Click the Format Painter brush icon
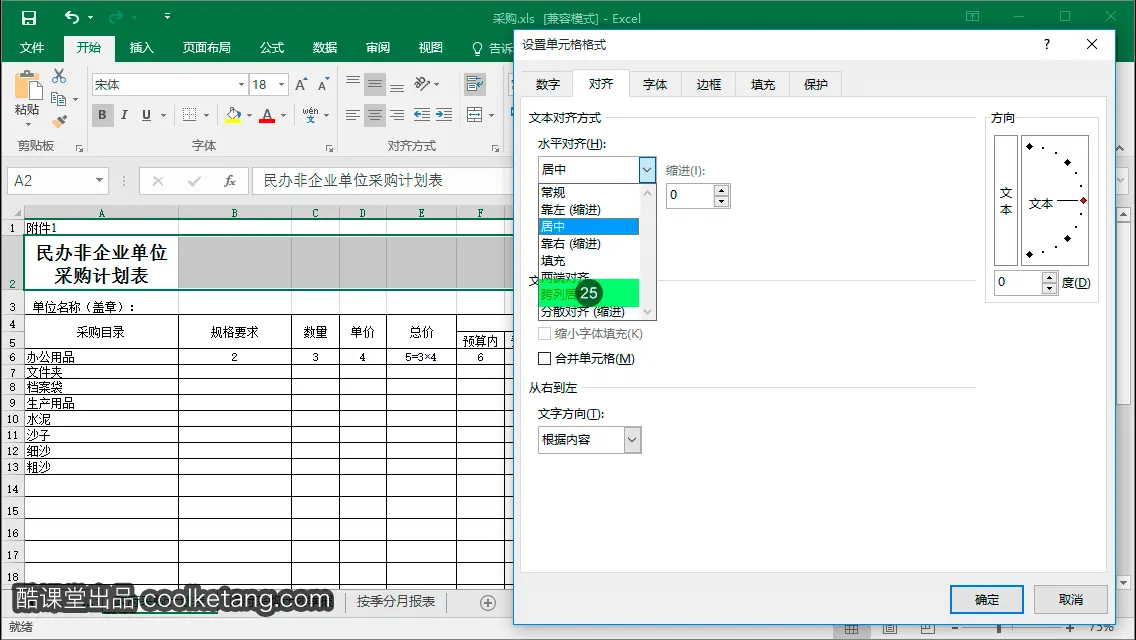 59,121
